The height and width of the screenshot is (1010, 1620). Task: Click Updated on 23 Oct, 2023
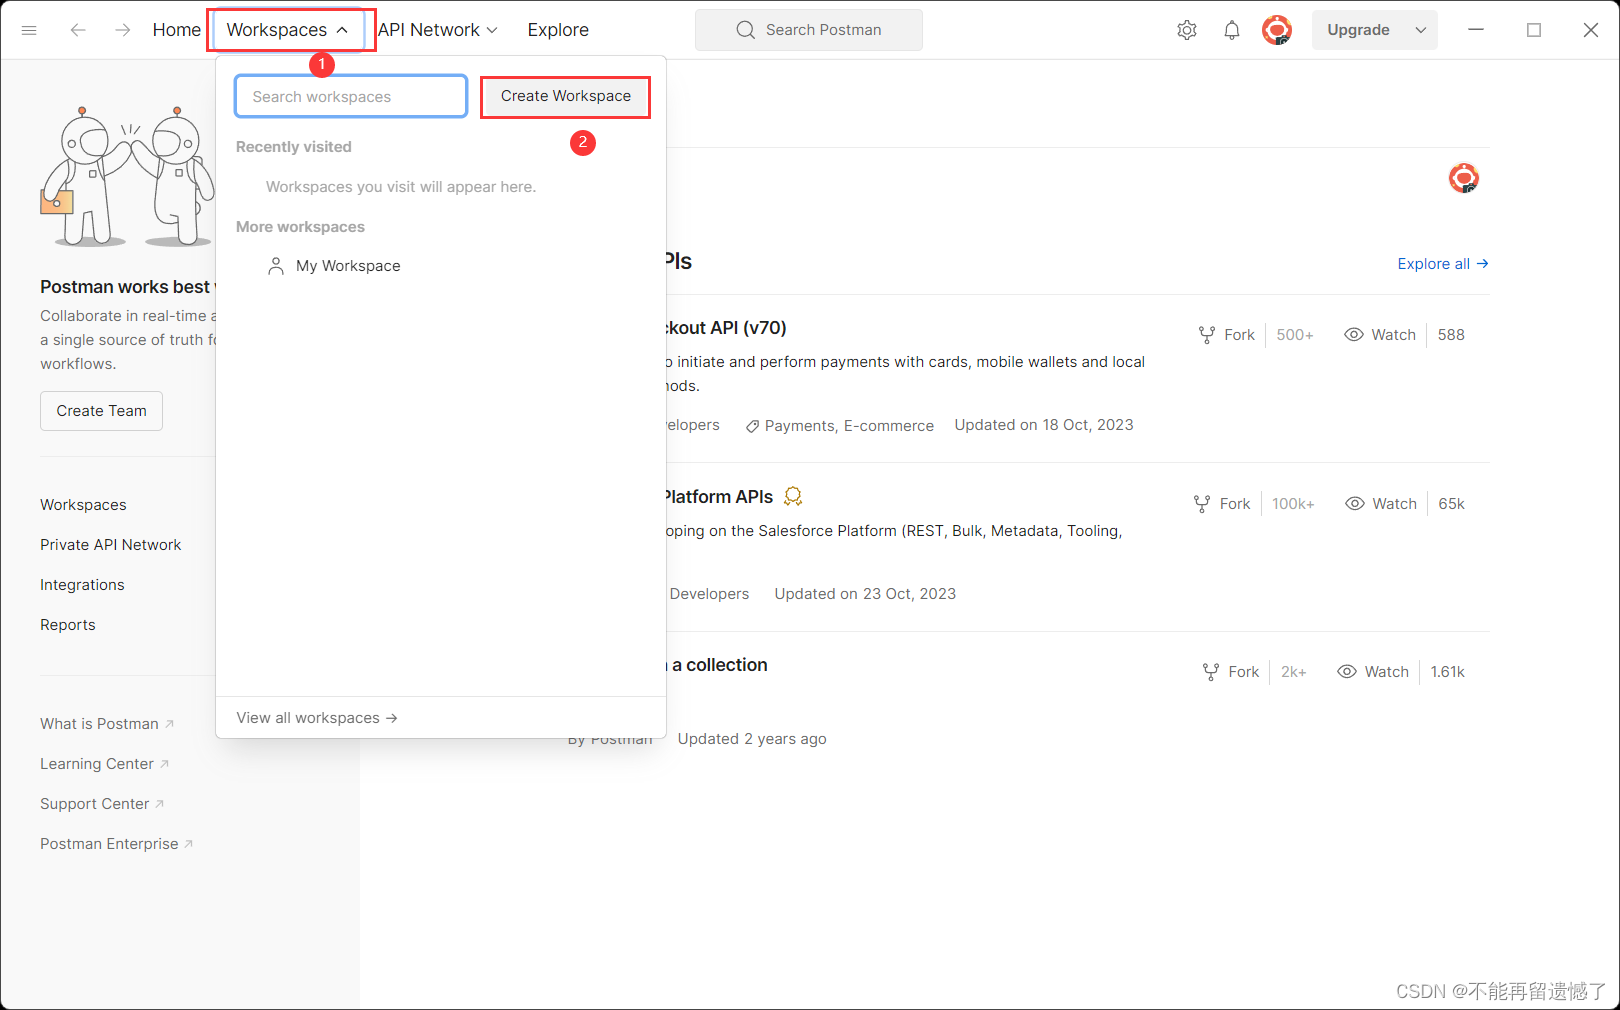click(x=865, y=594)
